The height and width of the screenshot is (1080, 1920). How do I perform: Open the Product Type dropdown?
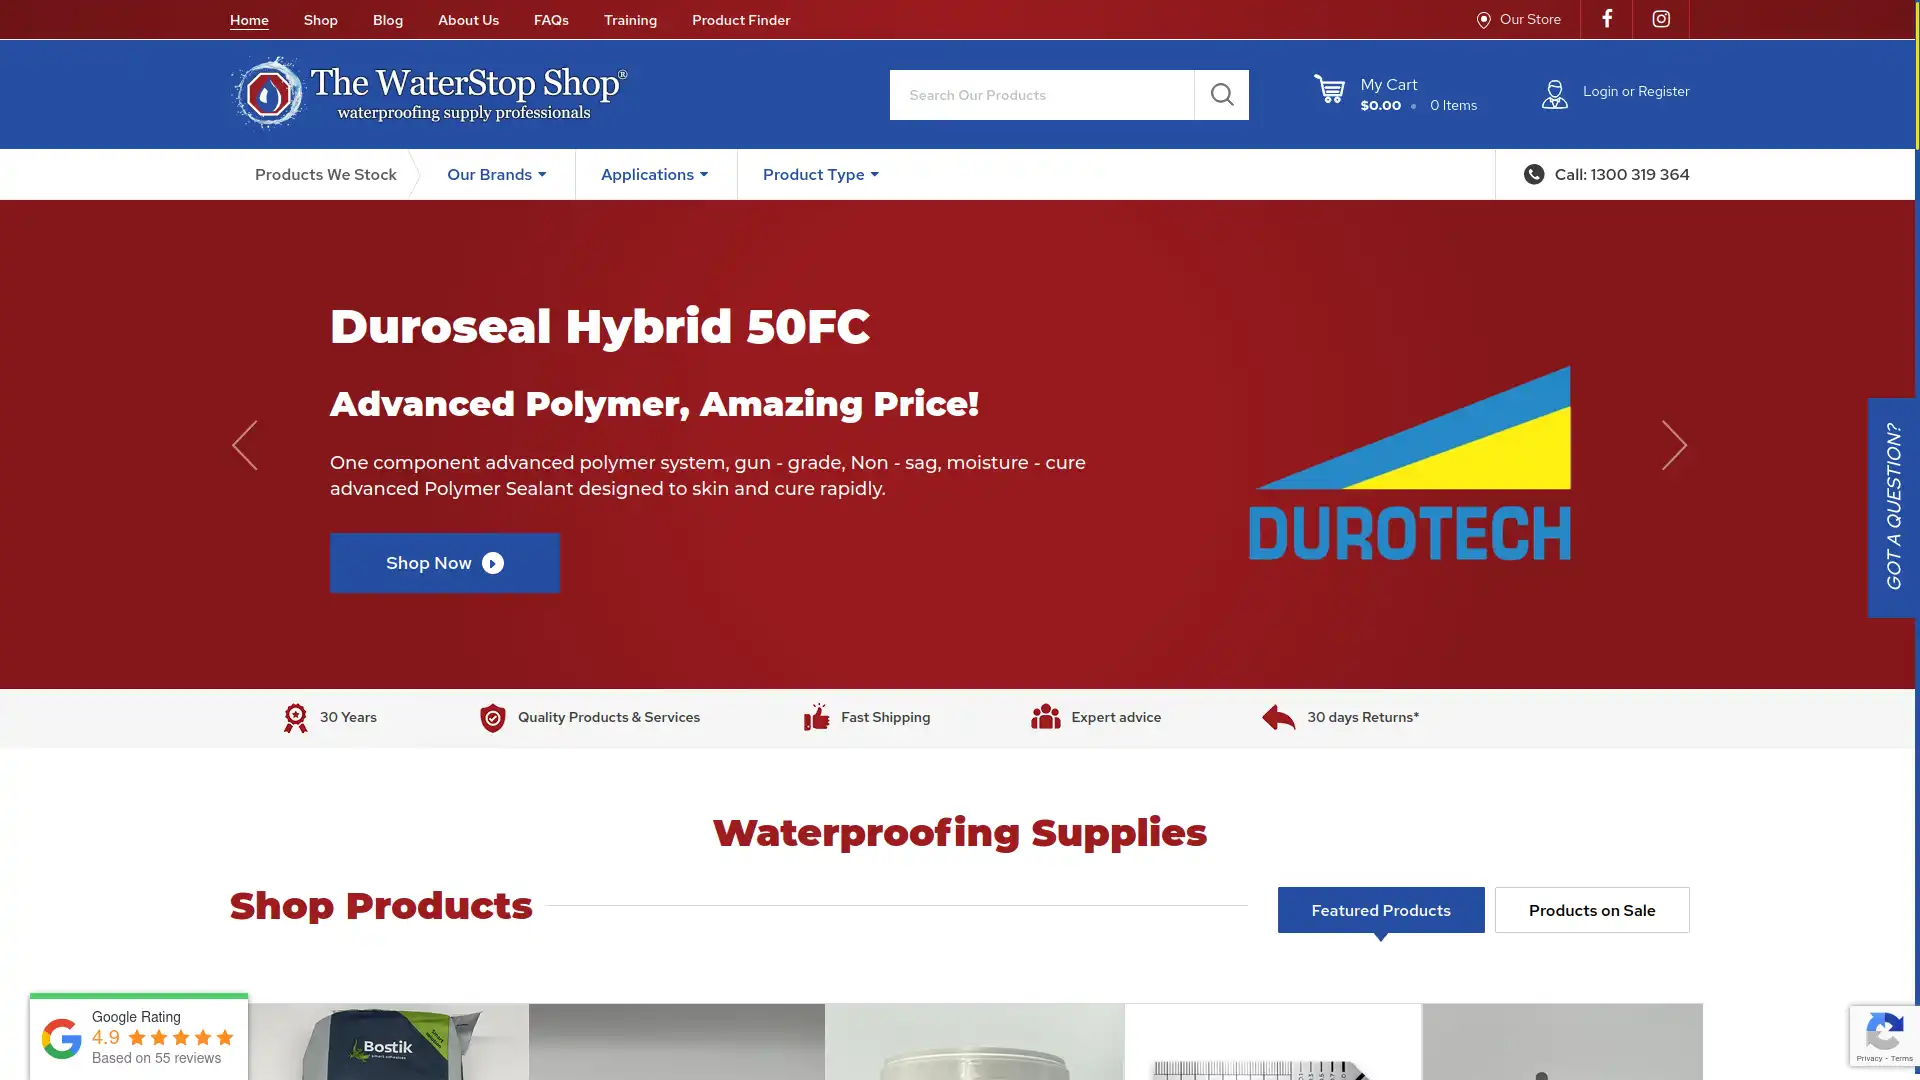tap(820, 174)
